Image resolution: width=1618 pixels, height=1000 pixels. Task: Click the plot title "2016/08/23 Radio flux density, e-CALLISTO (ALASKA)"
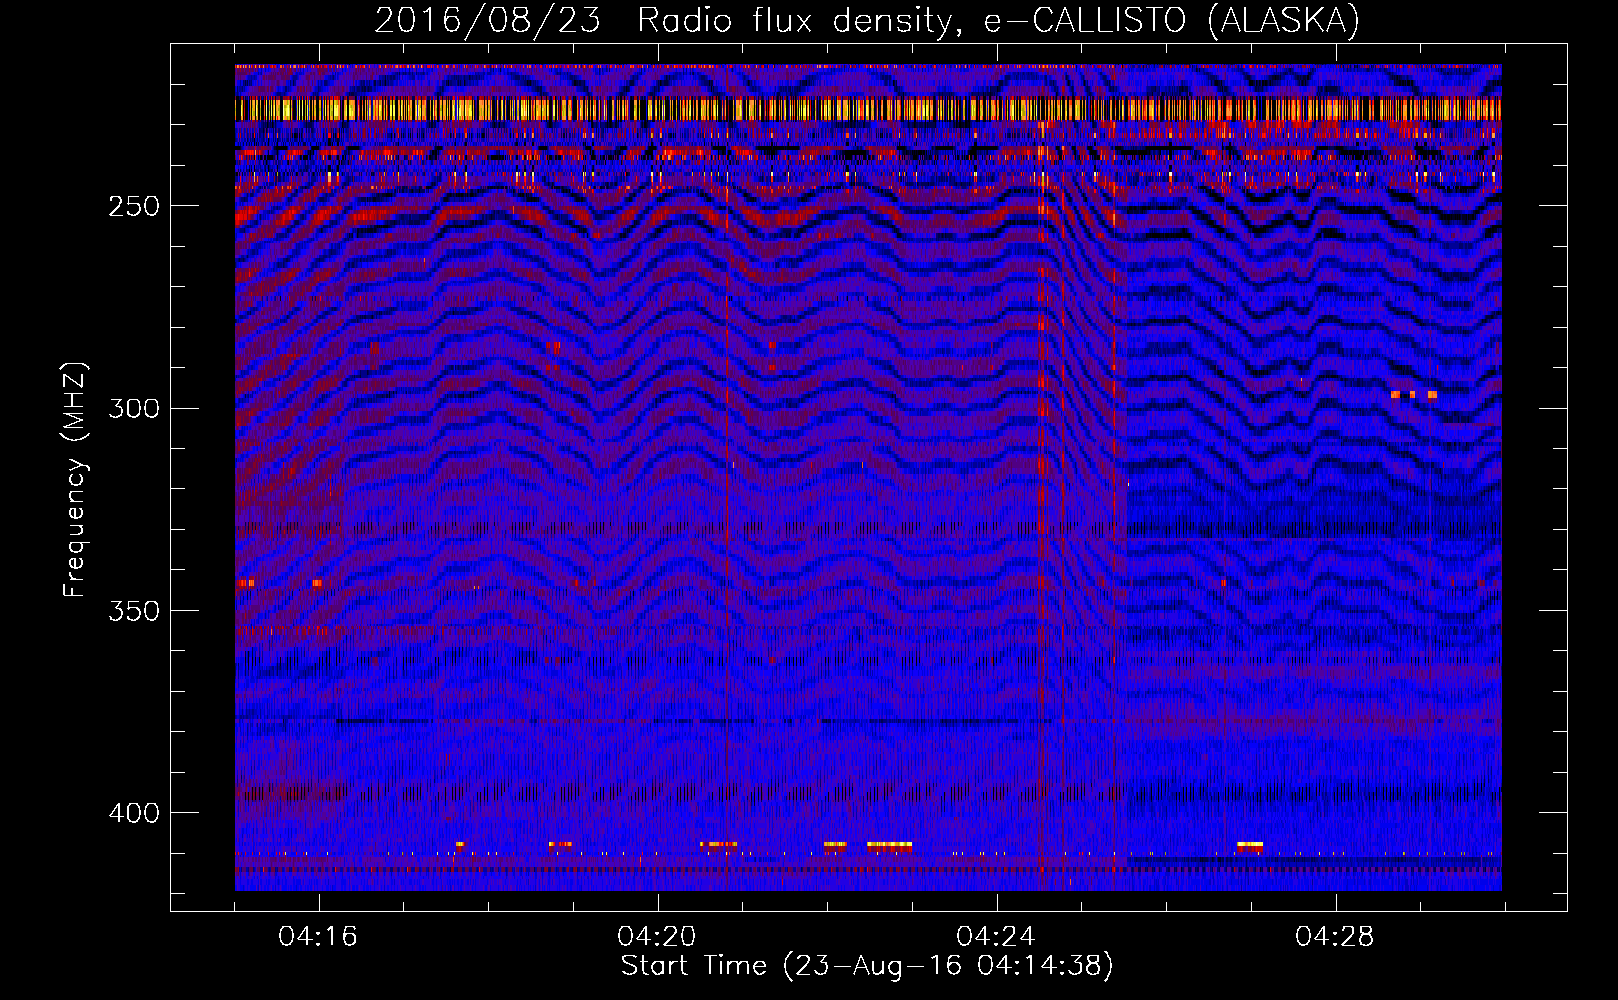867,20
